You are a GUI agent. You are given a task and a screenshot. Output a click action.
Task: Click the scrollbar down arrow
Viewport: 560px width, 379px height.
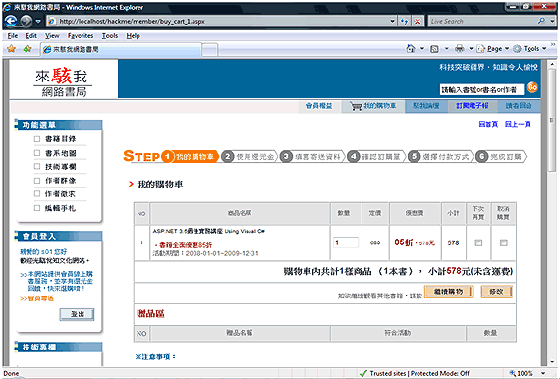pyautogui.click(x=551, y=361)
